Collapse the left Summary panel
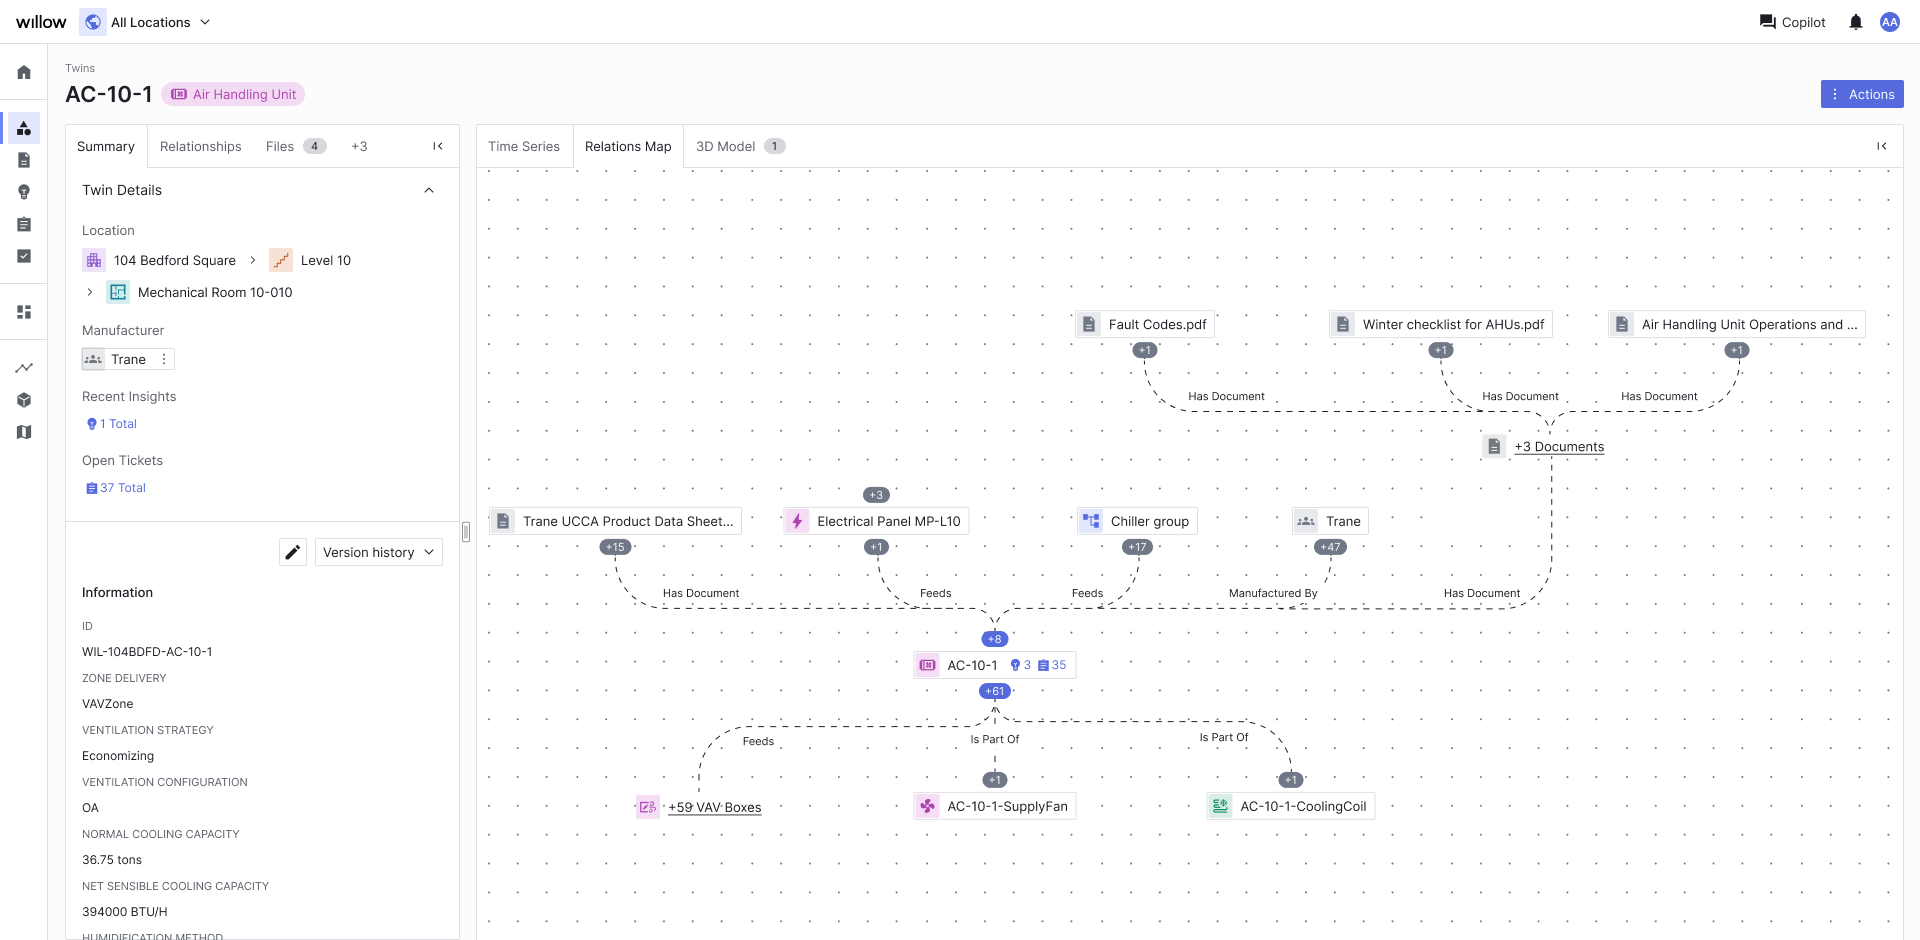Screen dimensions: 1920x940 point(438,146)
